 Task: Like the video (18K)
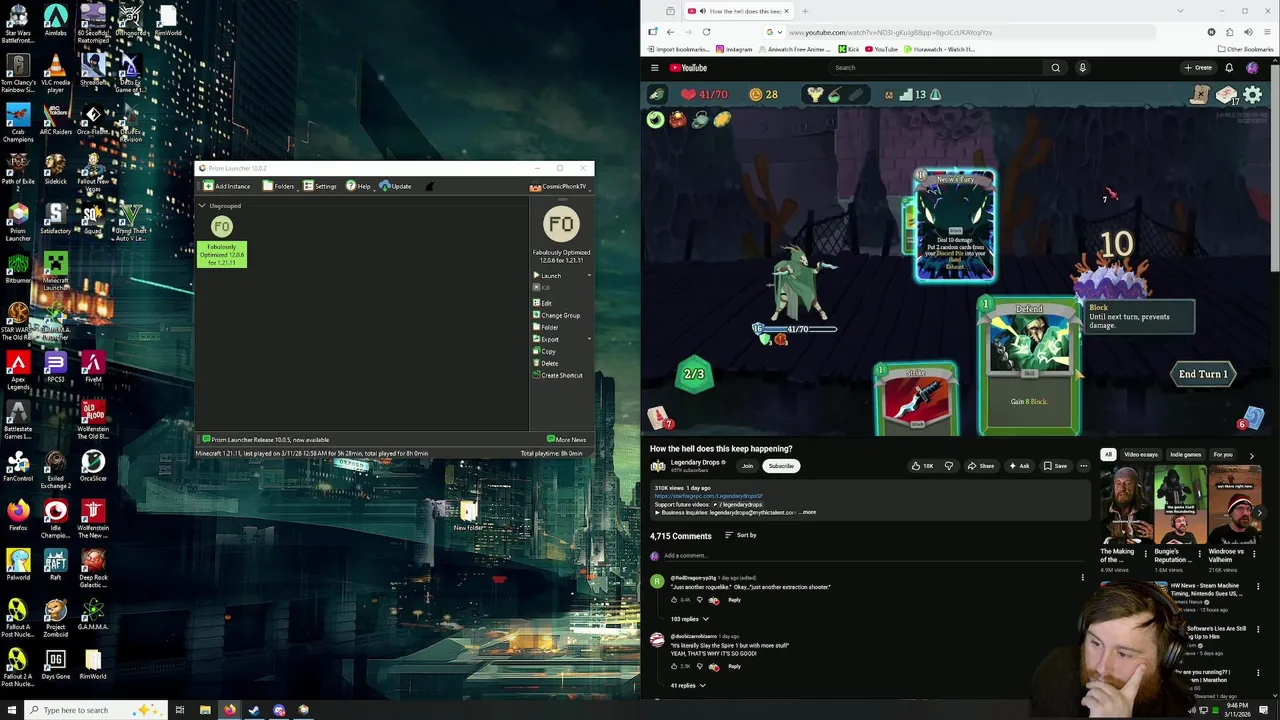point(922,466)
